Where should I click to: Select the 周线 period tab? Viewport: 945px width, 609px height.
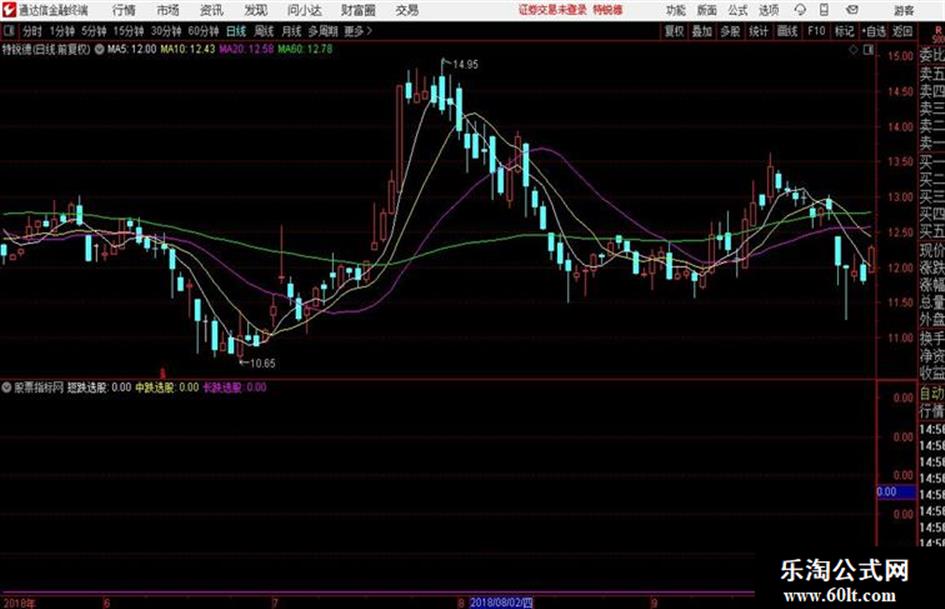pyautogui.click(x=264, y=31)
